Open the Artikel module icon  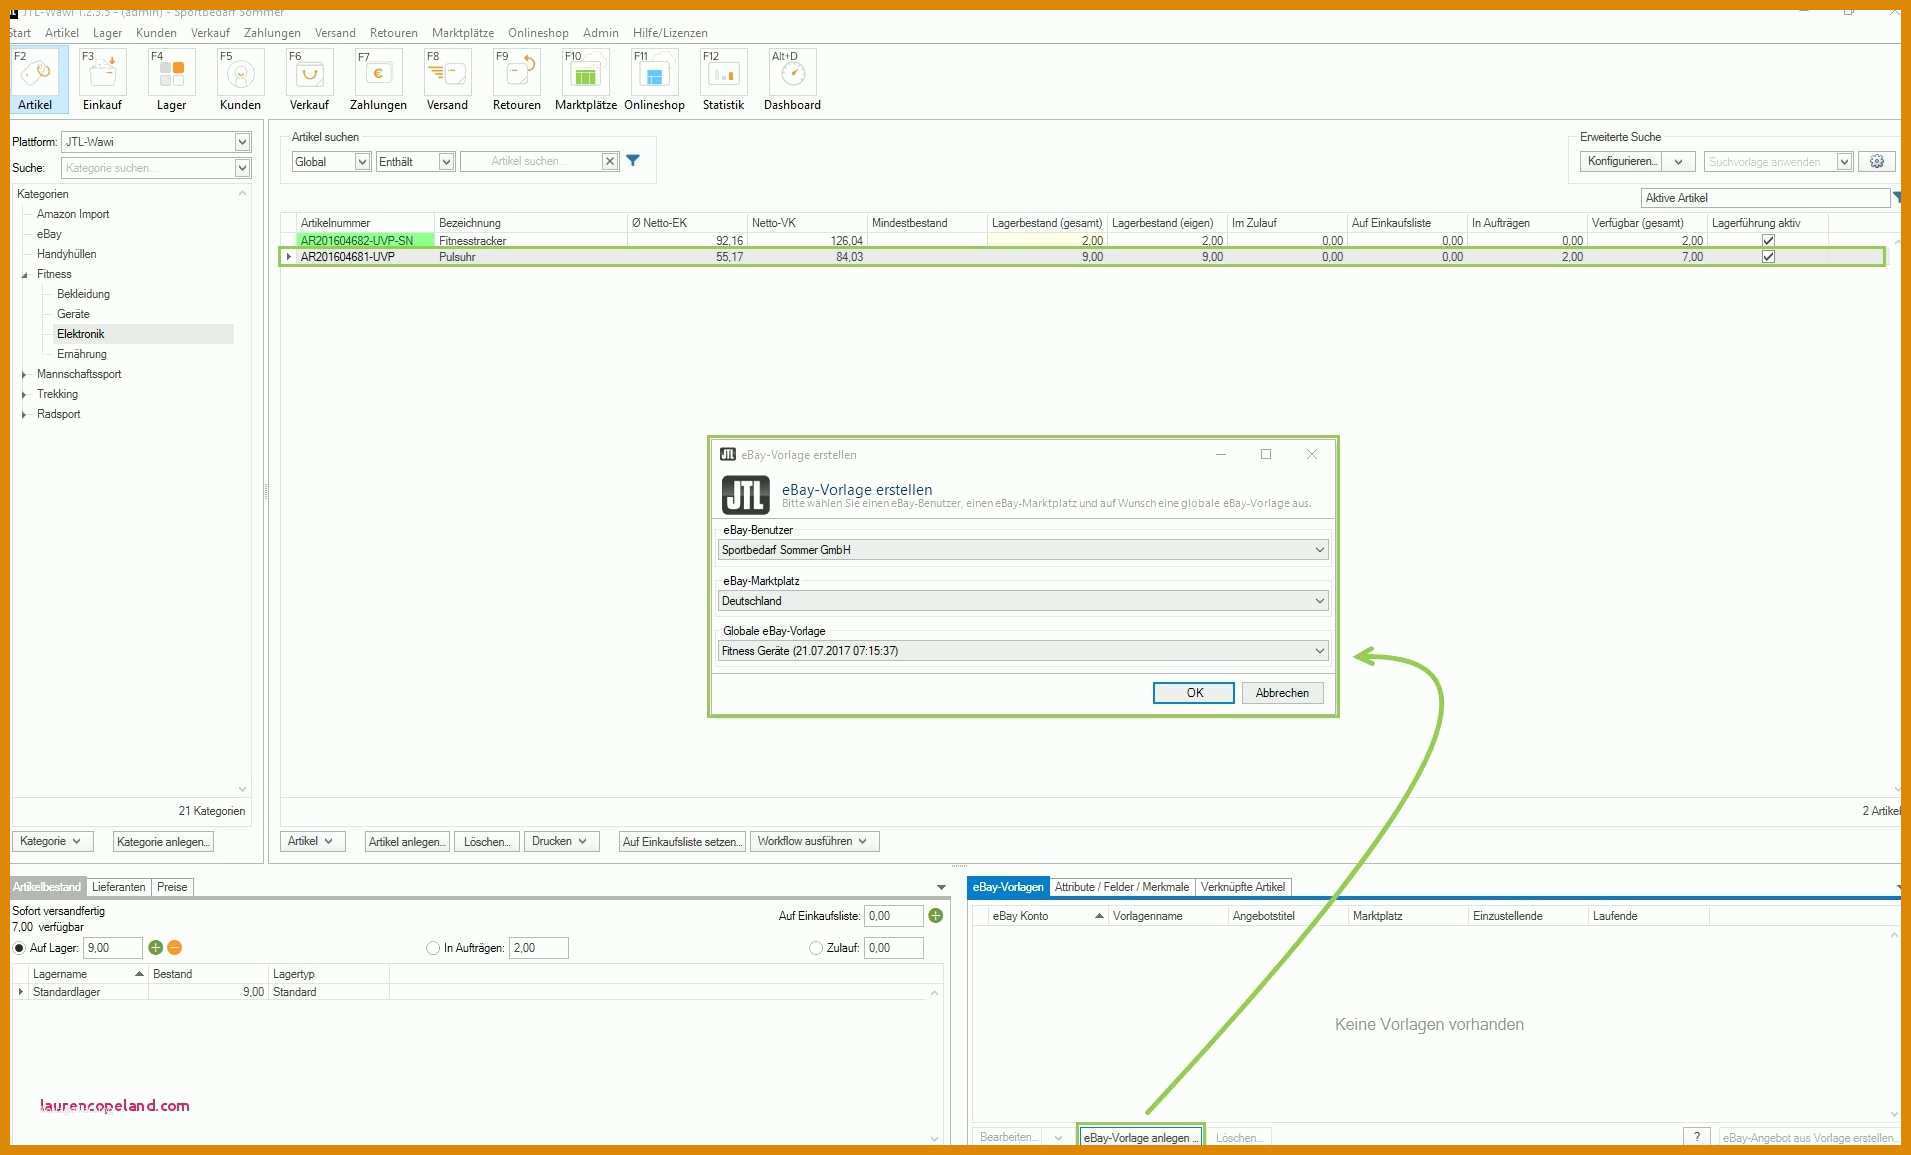37,79
